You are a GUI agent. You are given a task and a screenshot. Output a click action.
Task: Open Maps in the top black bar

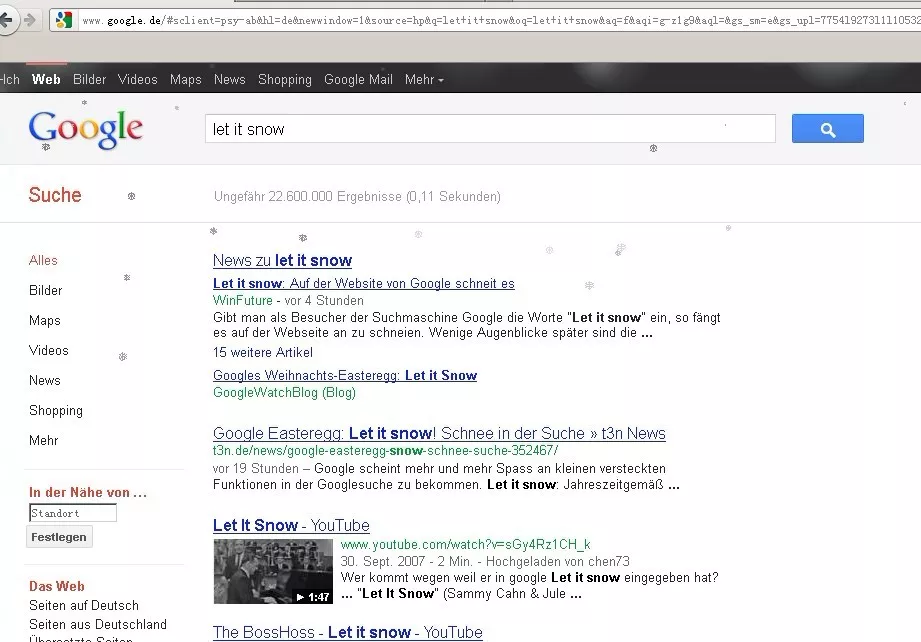click(x=186, y=79)
